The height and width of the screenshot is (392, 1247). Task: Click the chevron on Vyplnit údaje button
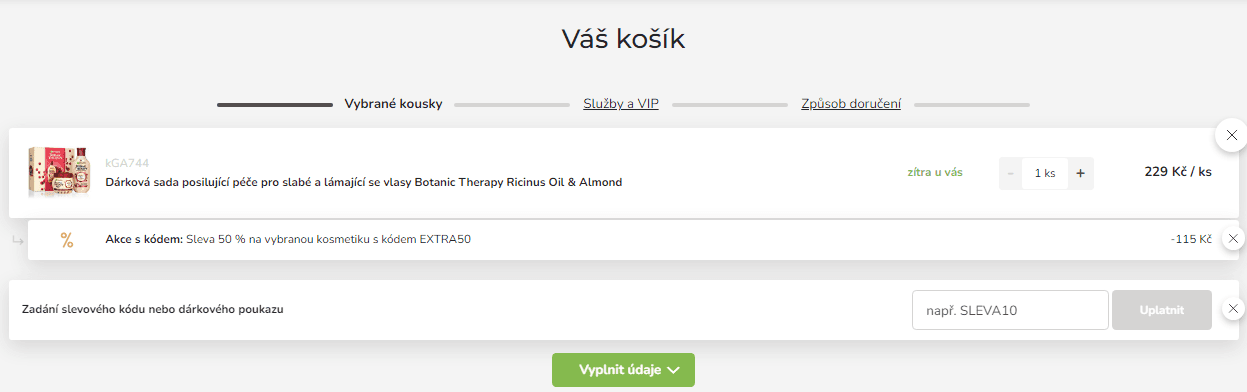pos(673,370)
